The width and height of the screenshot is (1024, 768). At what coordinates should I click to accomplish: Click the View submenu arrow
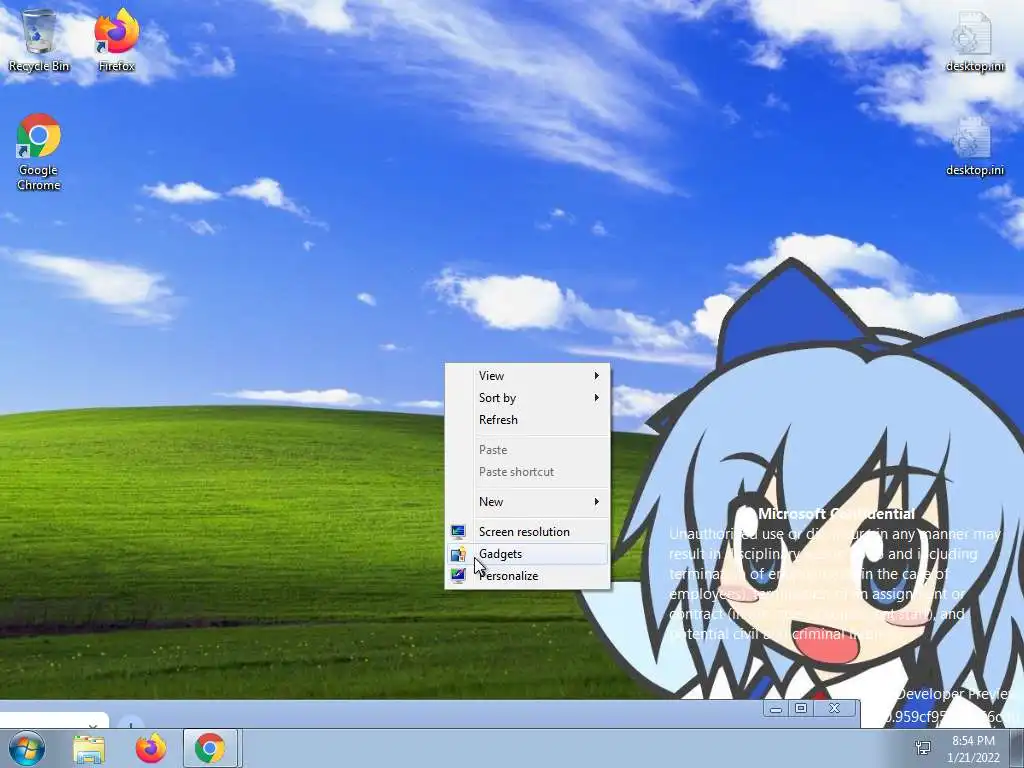click(596, 376)
